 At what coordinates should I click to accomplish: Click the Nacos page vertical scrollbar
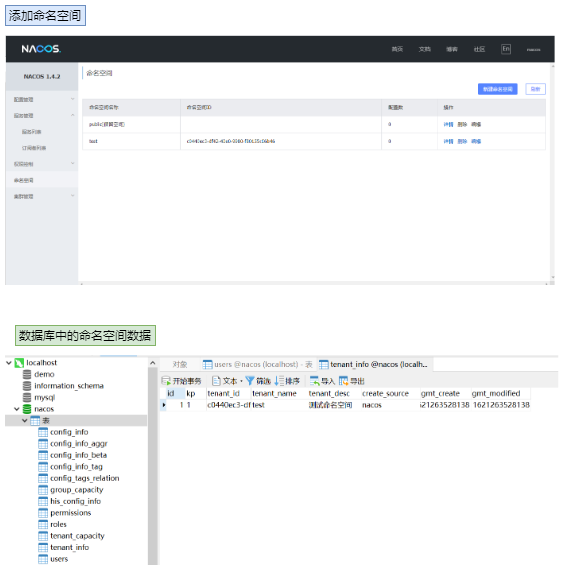tap(553, 172)
